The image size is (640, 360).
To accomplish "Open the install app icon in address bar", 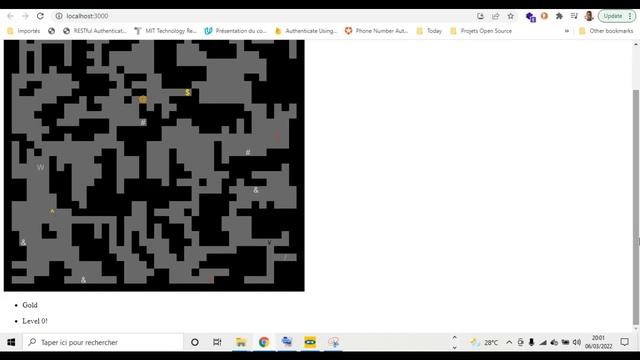I will [x=480, y=16].
